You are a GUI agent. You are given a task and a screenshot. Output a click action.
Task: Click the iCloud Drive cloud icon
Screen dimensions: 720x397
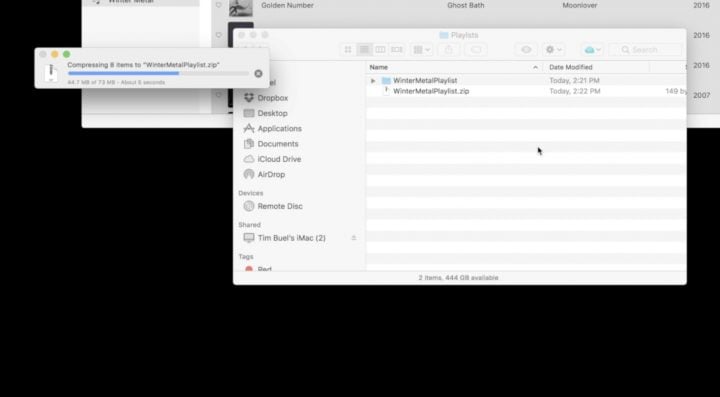point(248,159)
